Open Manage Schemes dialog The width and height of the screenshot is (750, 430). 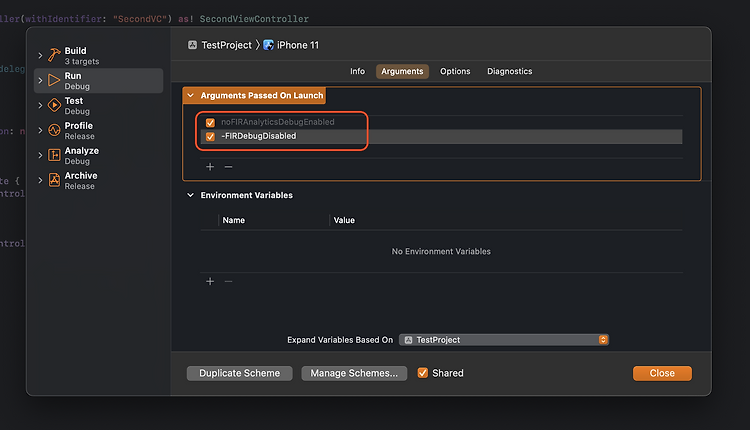354,373
